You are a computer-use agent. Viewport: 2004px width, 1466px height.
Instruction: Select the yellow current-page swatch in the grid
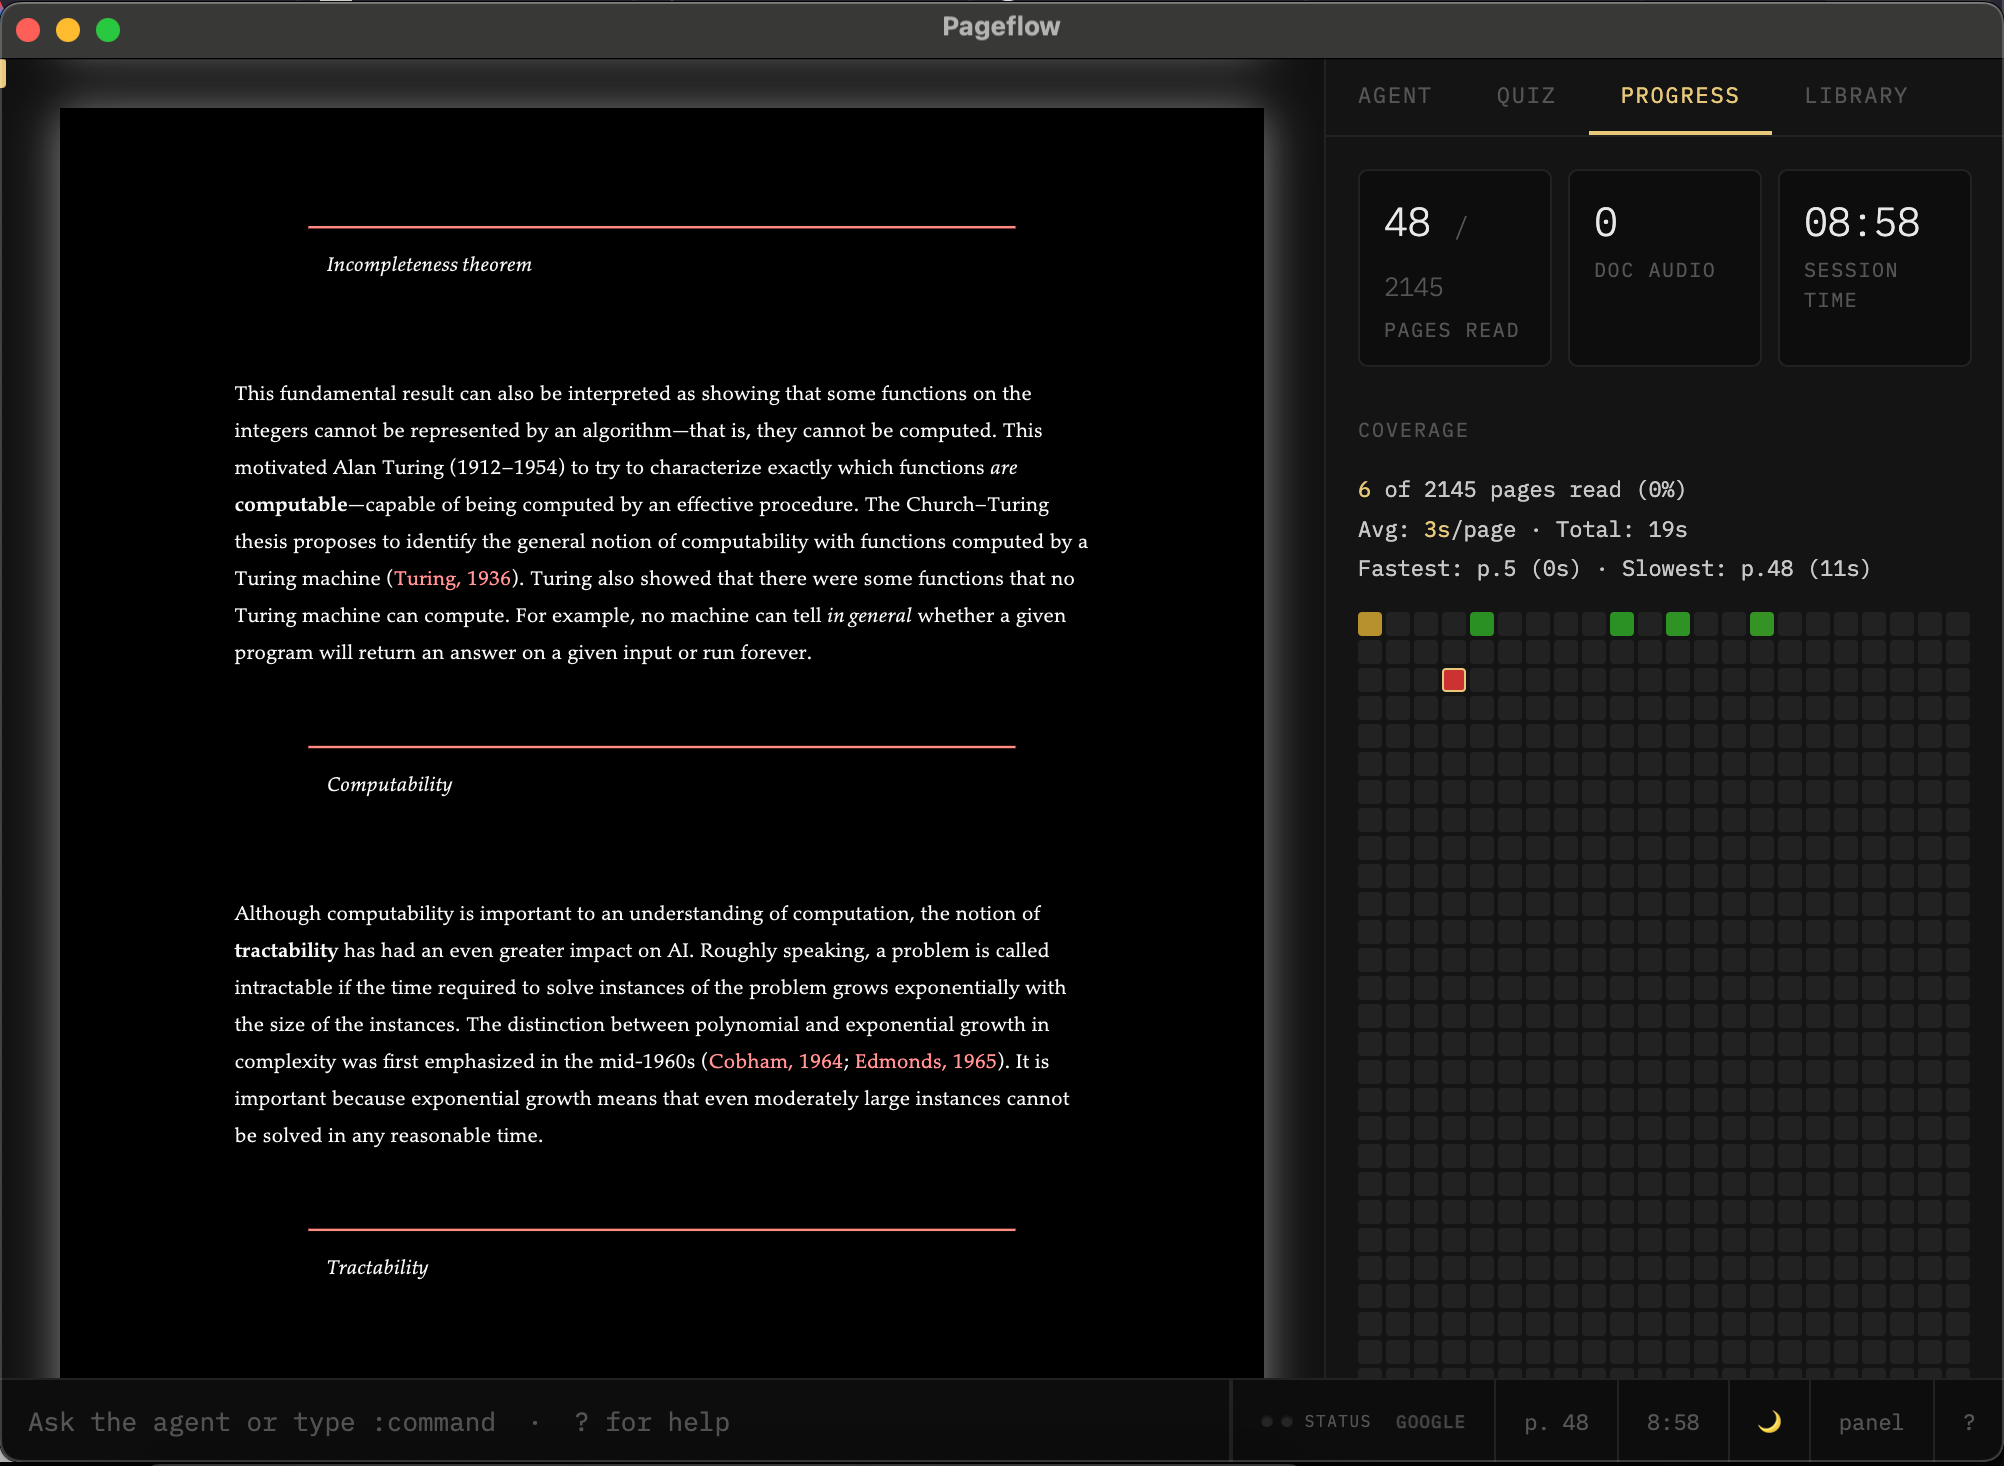[x=1370, y=624]
